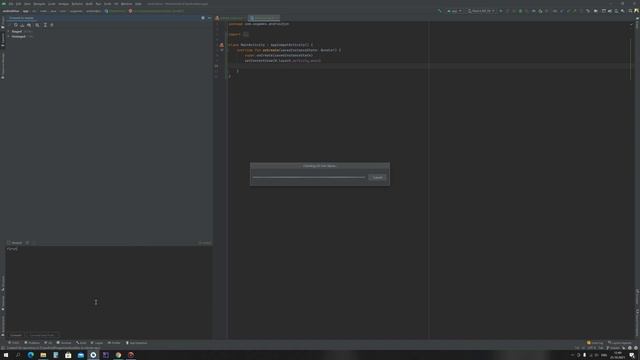The width and height of the screenshot is (640, 360).
Task: Refresh changes in the Commit toolbar
Action: click(16, 25)
